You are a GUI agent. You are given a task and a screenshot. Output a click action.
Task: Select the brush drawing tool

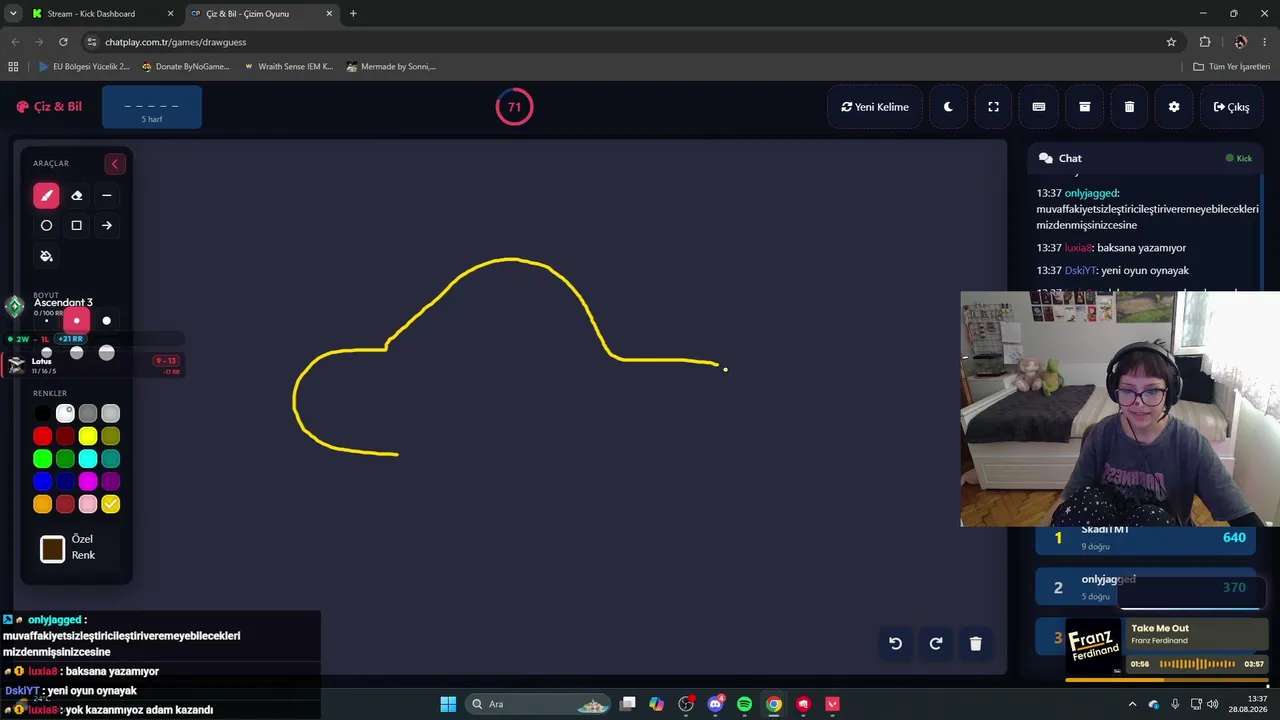[46, 195]
